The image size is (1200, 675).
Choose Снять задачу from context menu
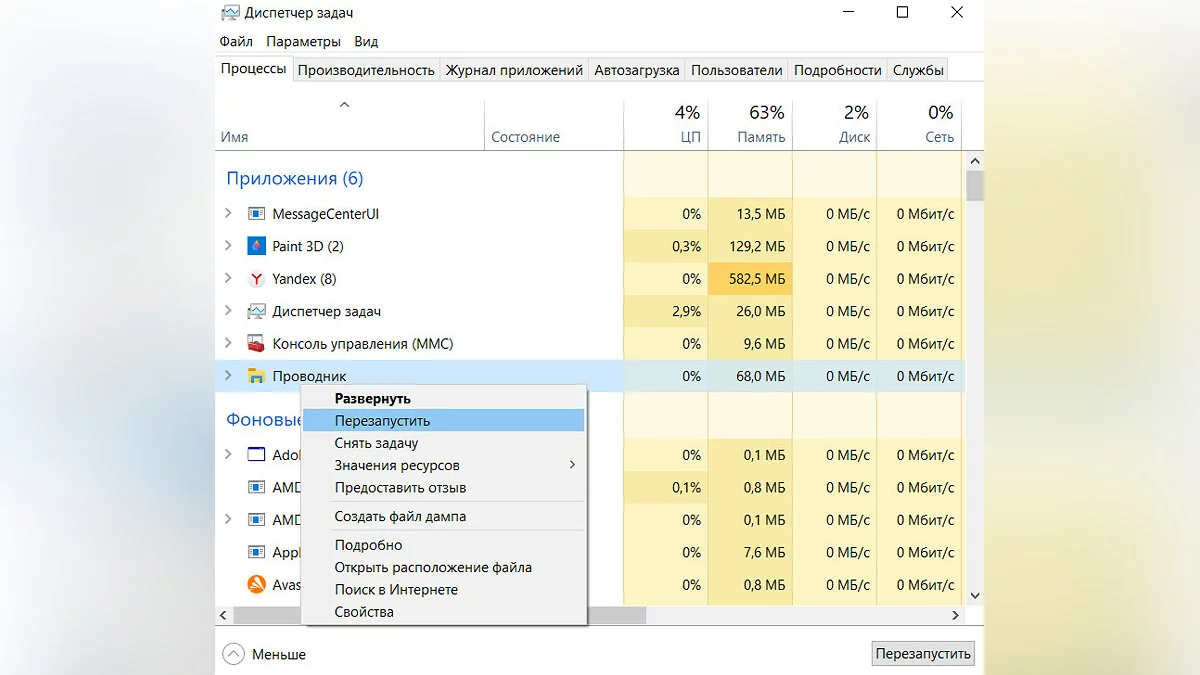(376, 443)
